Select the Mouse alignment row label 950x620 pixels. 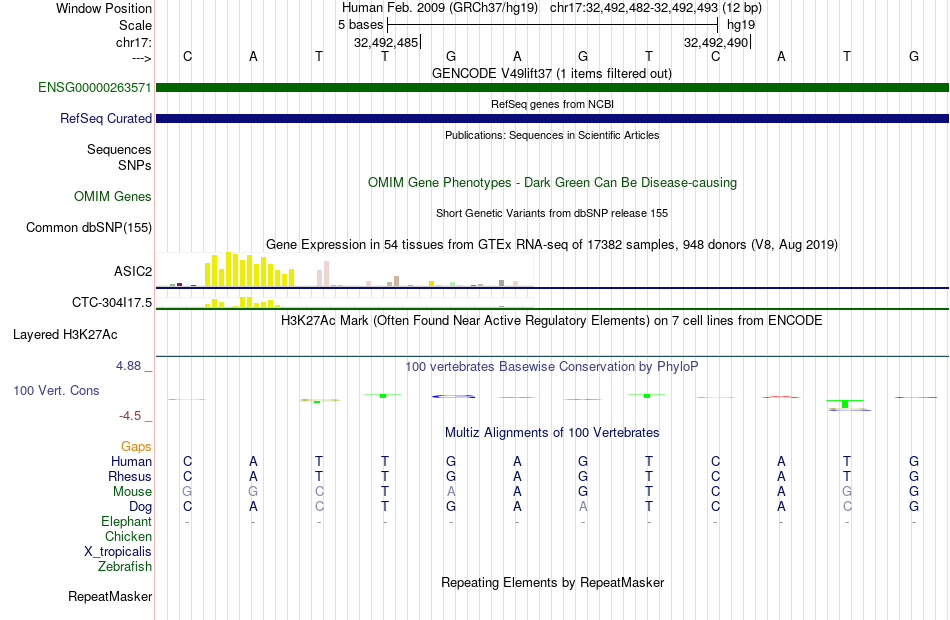tap(132, 492)
